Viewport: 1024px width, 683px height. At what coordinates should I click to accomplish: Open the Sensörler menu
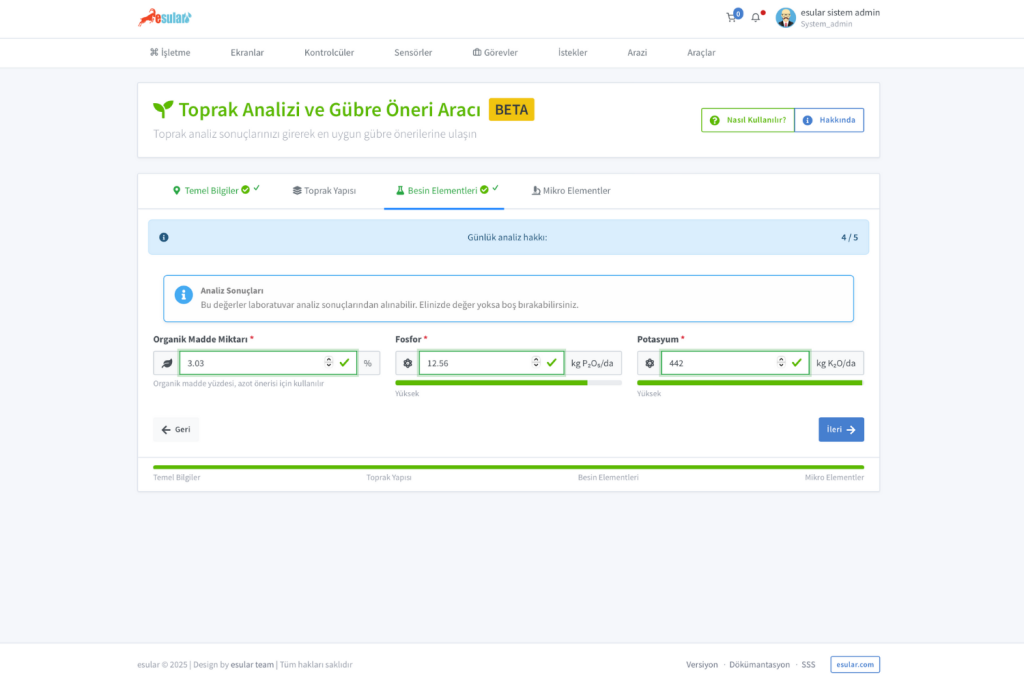(413, 52)
